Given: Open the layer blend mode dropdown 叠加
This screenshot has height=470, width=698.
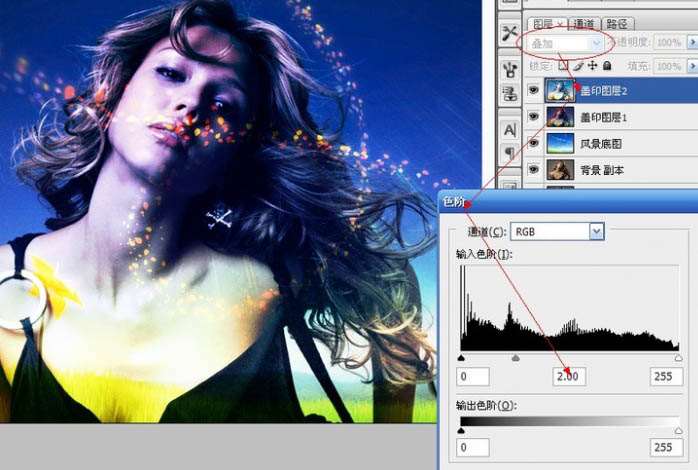Looking at the screenshot, I should pos(564,43).
